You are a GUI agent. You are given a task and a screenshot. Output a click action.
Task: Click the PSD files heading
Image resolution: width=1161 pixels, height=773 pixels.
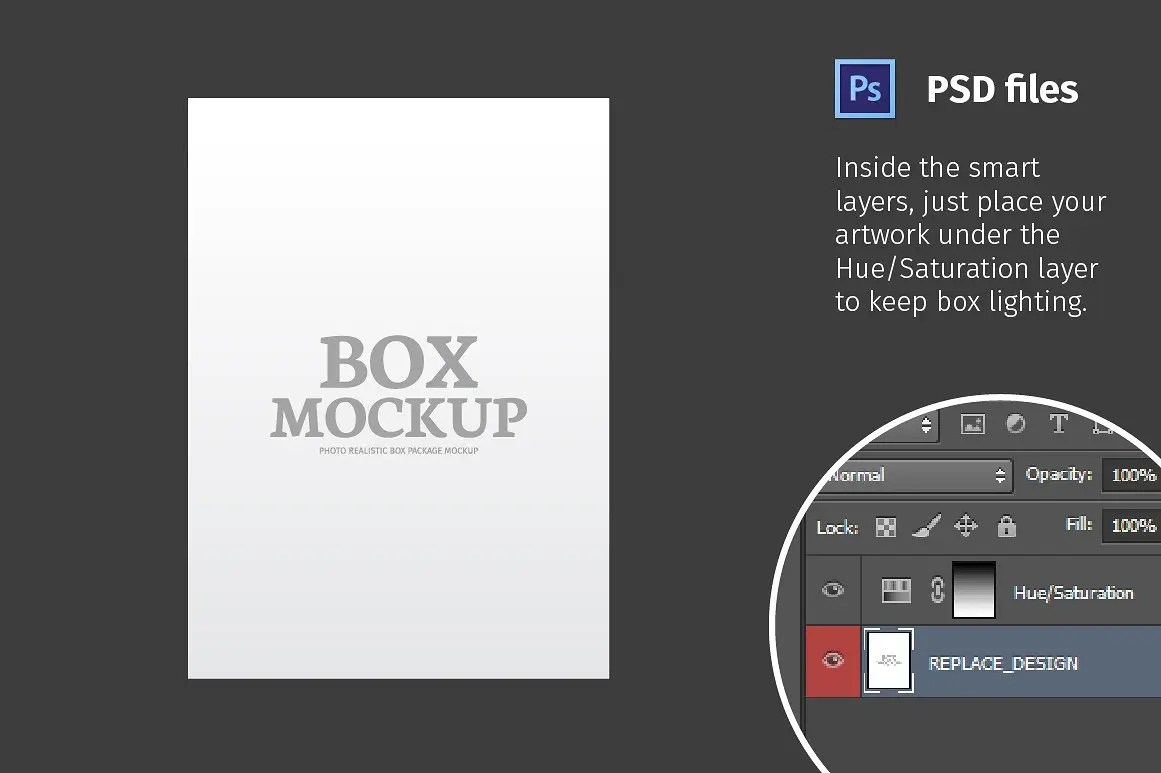click(x=1002, y=89)
